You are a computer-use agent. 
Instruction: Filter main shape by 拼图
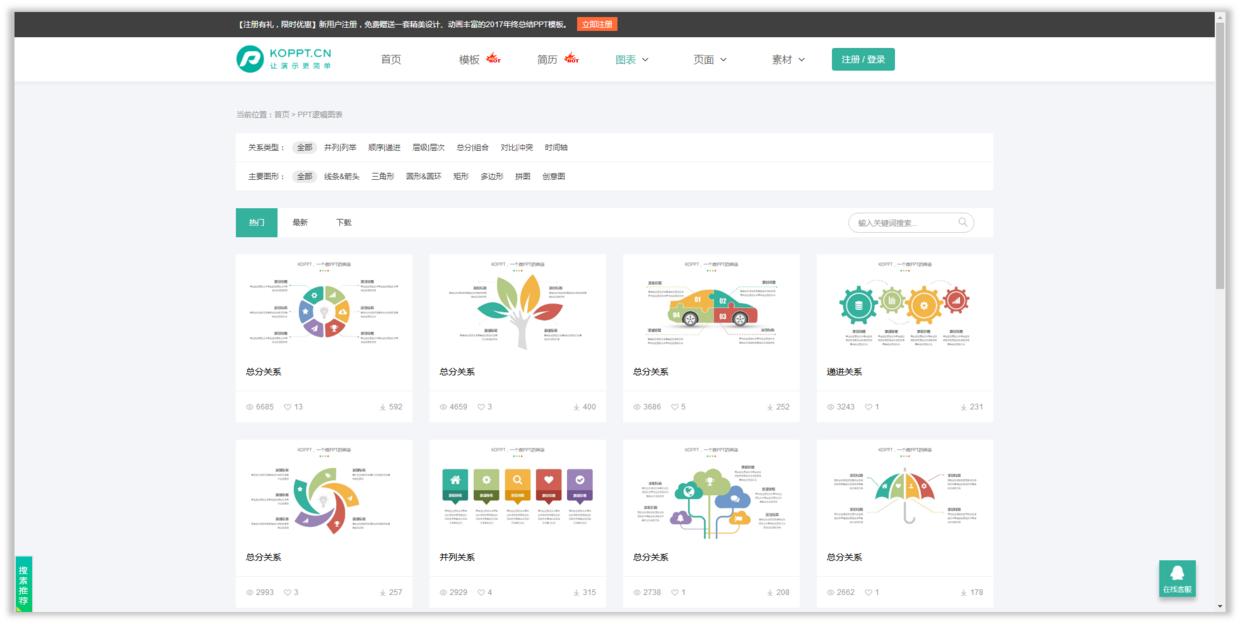click(x=523, y=176)
